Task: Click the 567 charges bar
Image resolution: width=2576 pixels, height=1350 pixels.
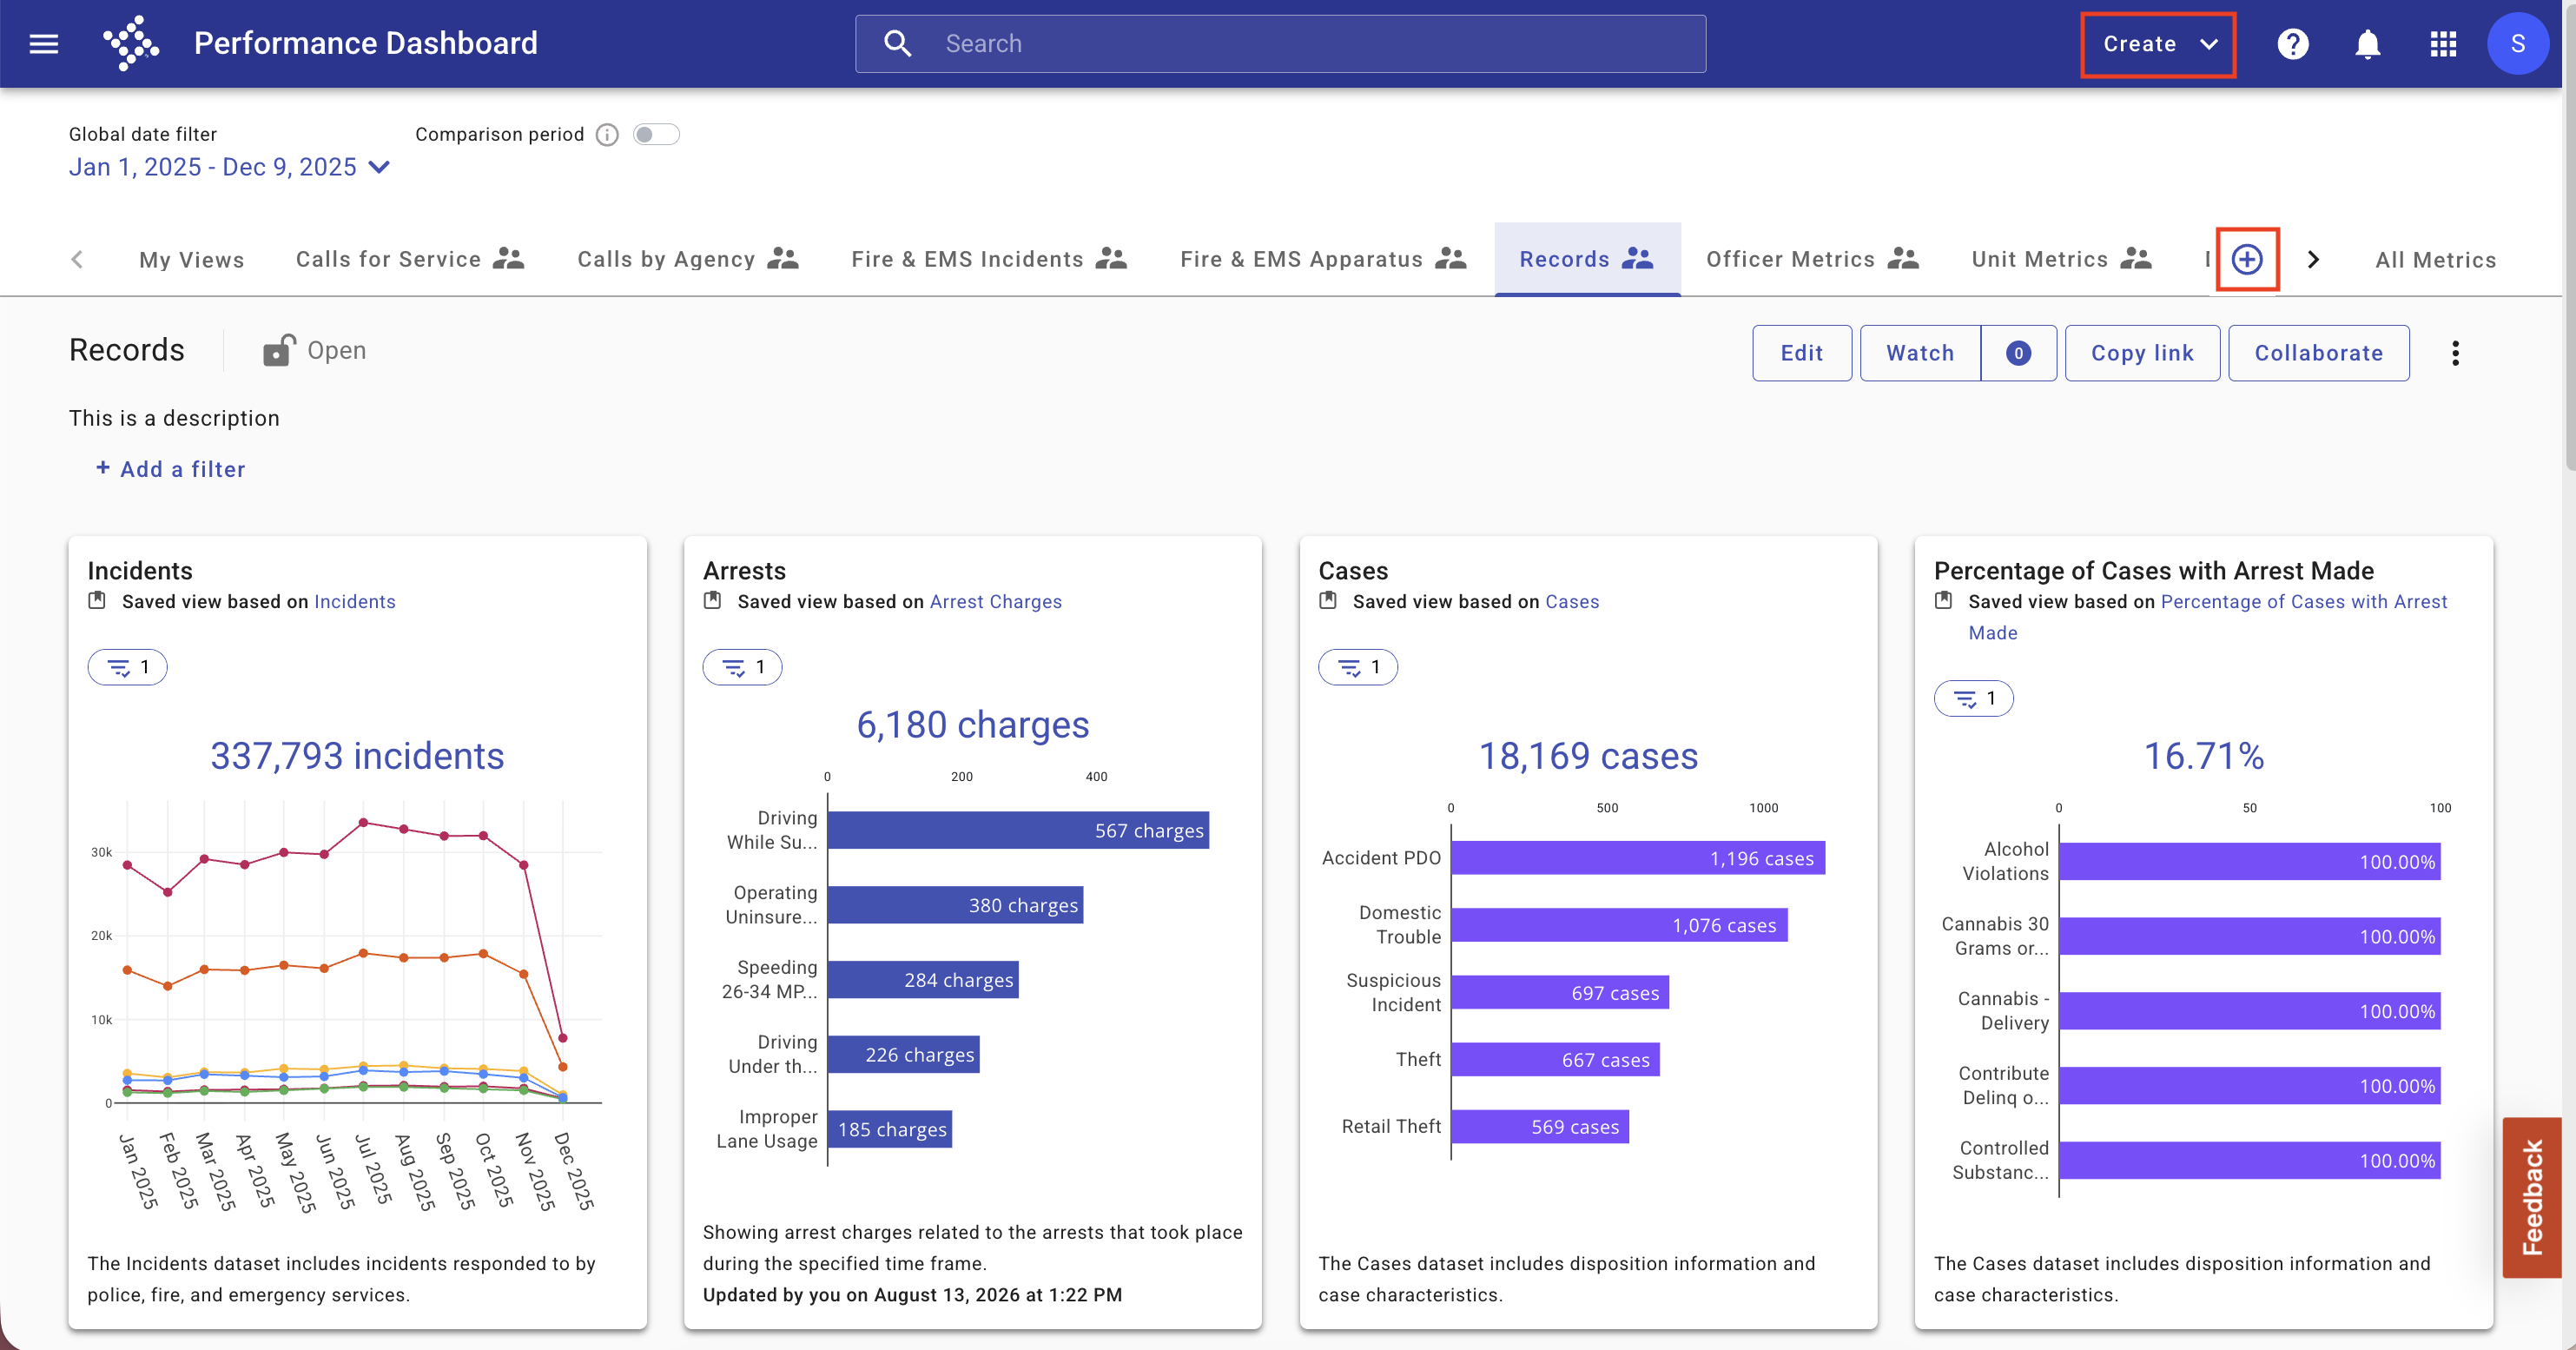Action: [1018, 831]
